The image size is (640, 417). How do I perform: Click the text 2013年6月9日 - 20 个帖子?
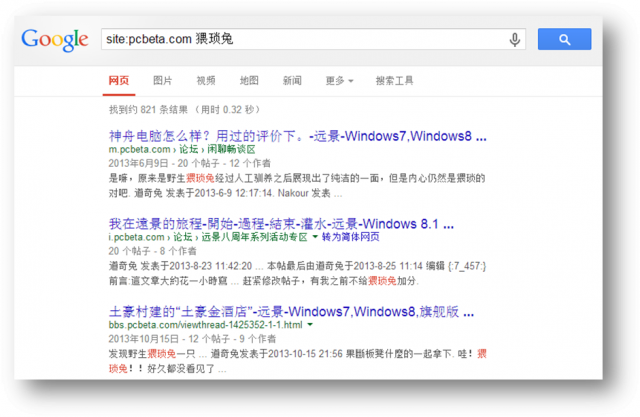pyautogui.click(x=164, y=163)
